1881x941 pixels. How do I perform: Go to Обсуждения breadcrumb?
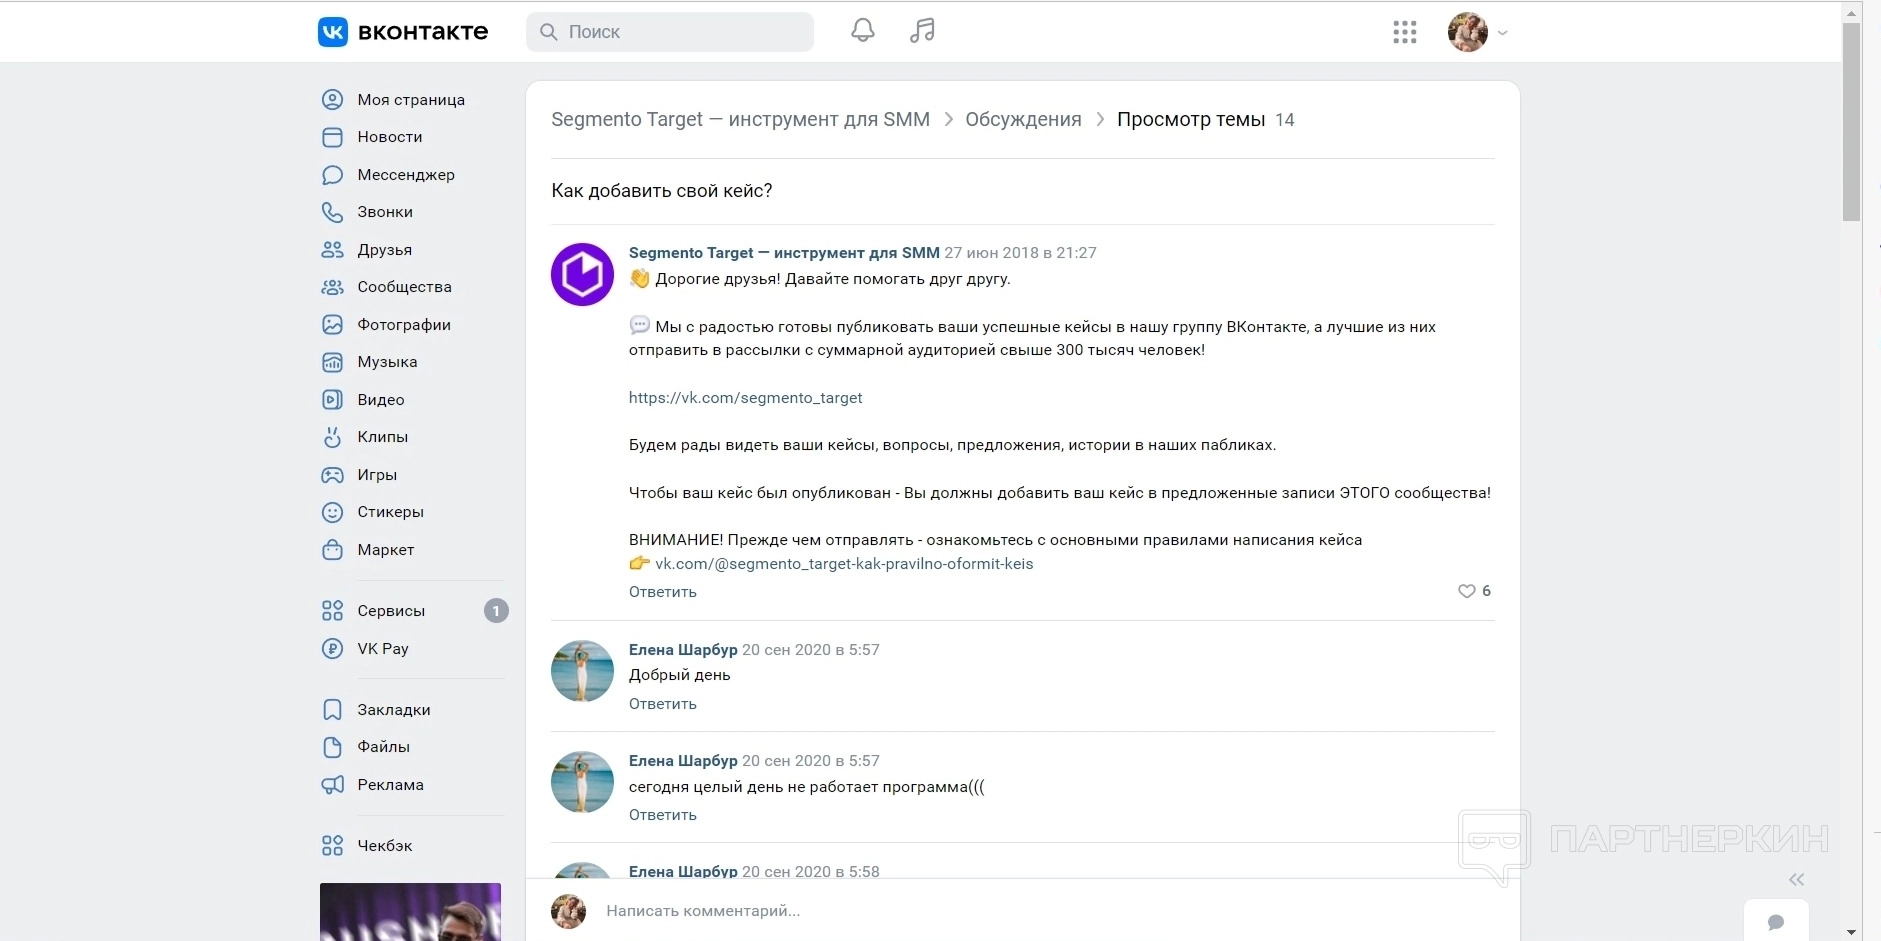(x=1023, y=120)
